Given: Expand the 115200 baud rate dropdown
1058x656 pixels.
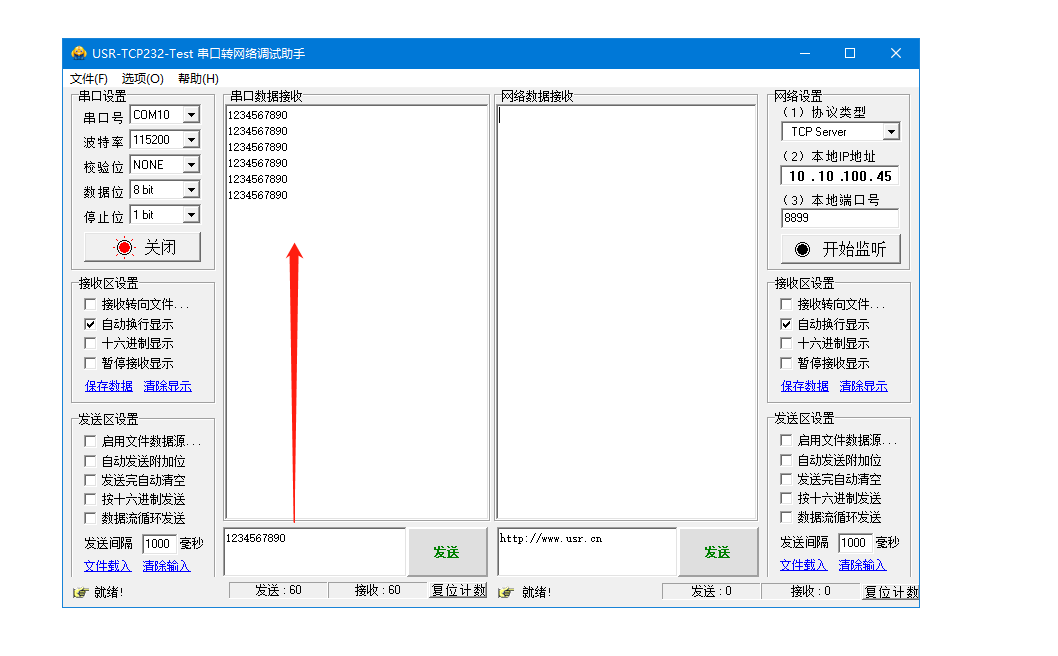Looking at the screenshot, I should 192,140.
